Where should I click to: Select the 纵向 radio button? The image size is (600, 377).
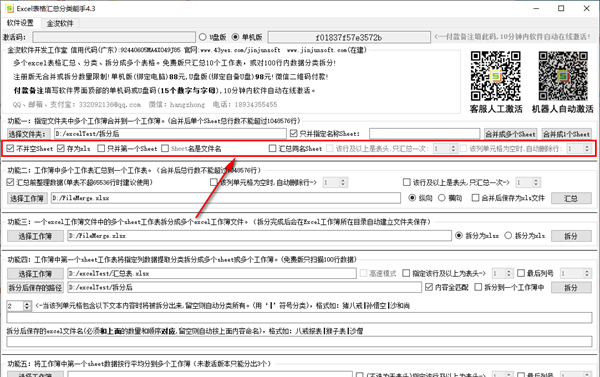point(412,198)
